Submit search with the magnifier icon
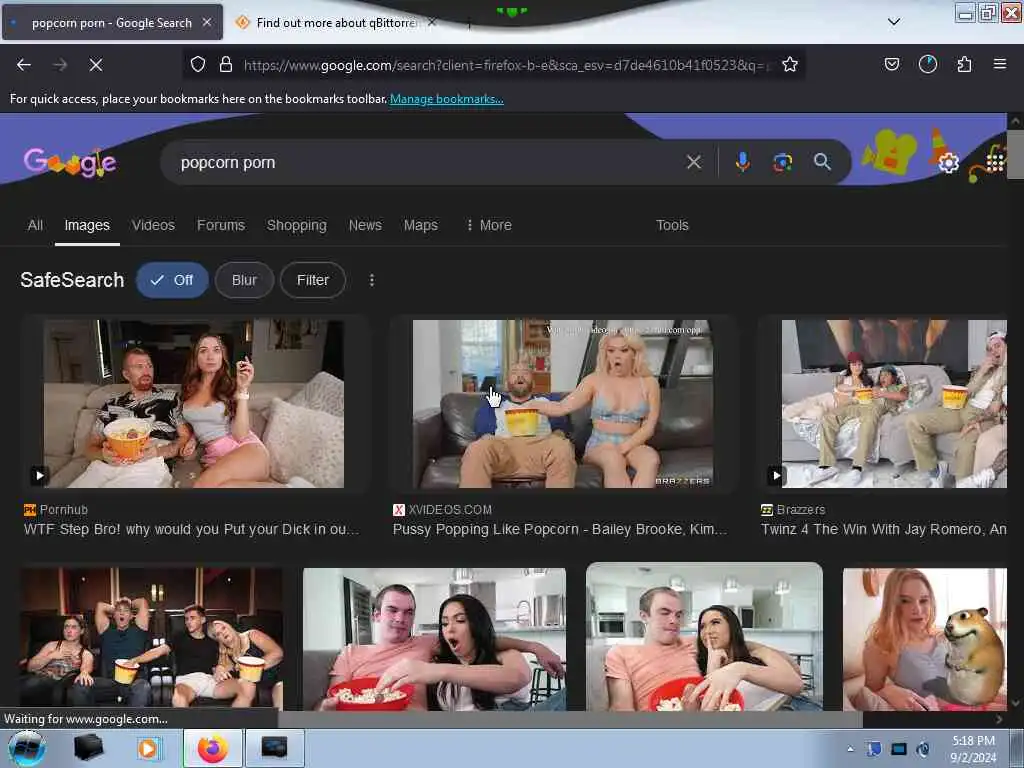 pos(822,162)
